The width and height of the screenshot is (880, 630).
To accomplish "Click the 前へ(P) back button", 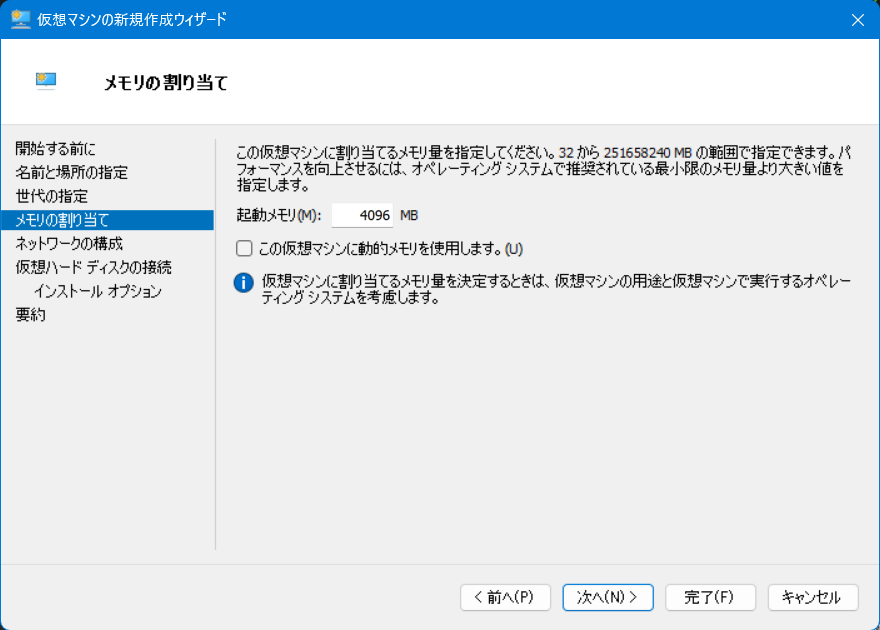I will [x=505, y=597].
